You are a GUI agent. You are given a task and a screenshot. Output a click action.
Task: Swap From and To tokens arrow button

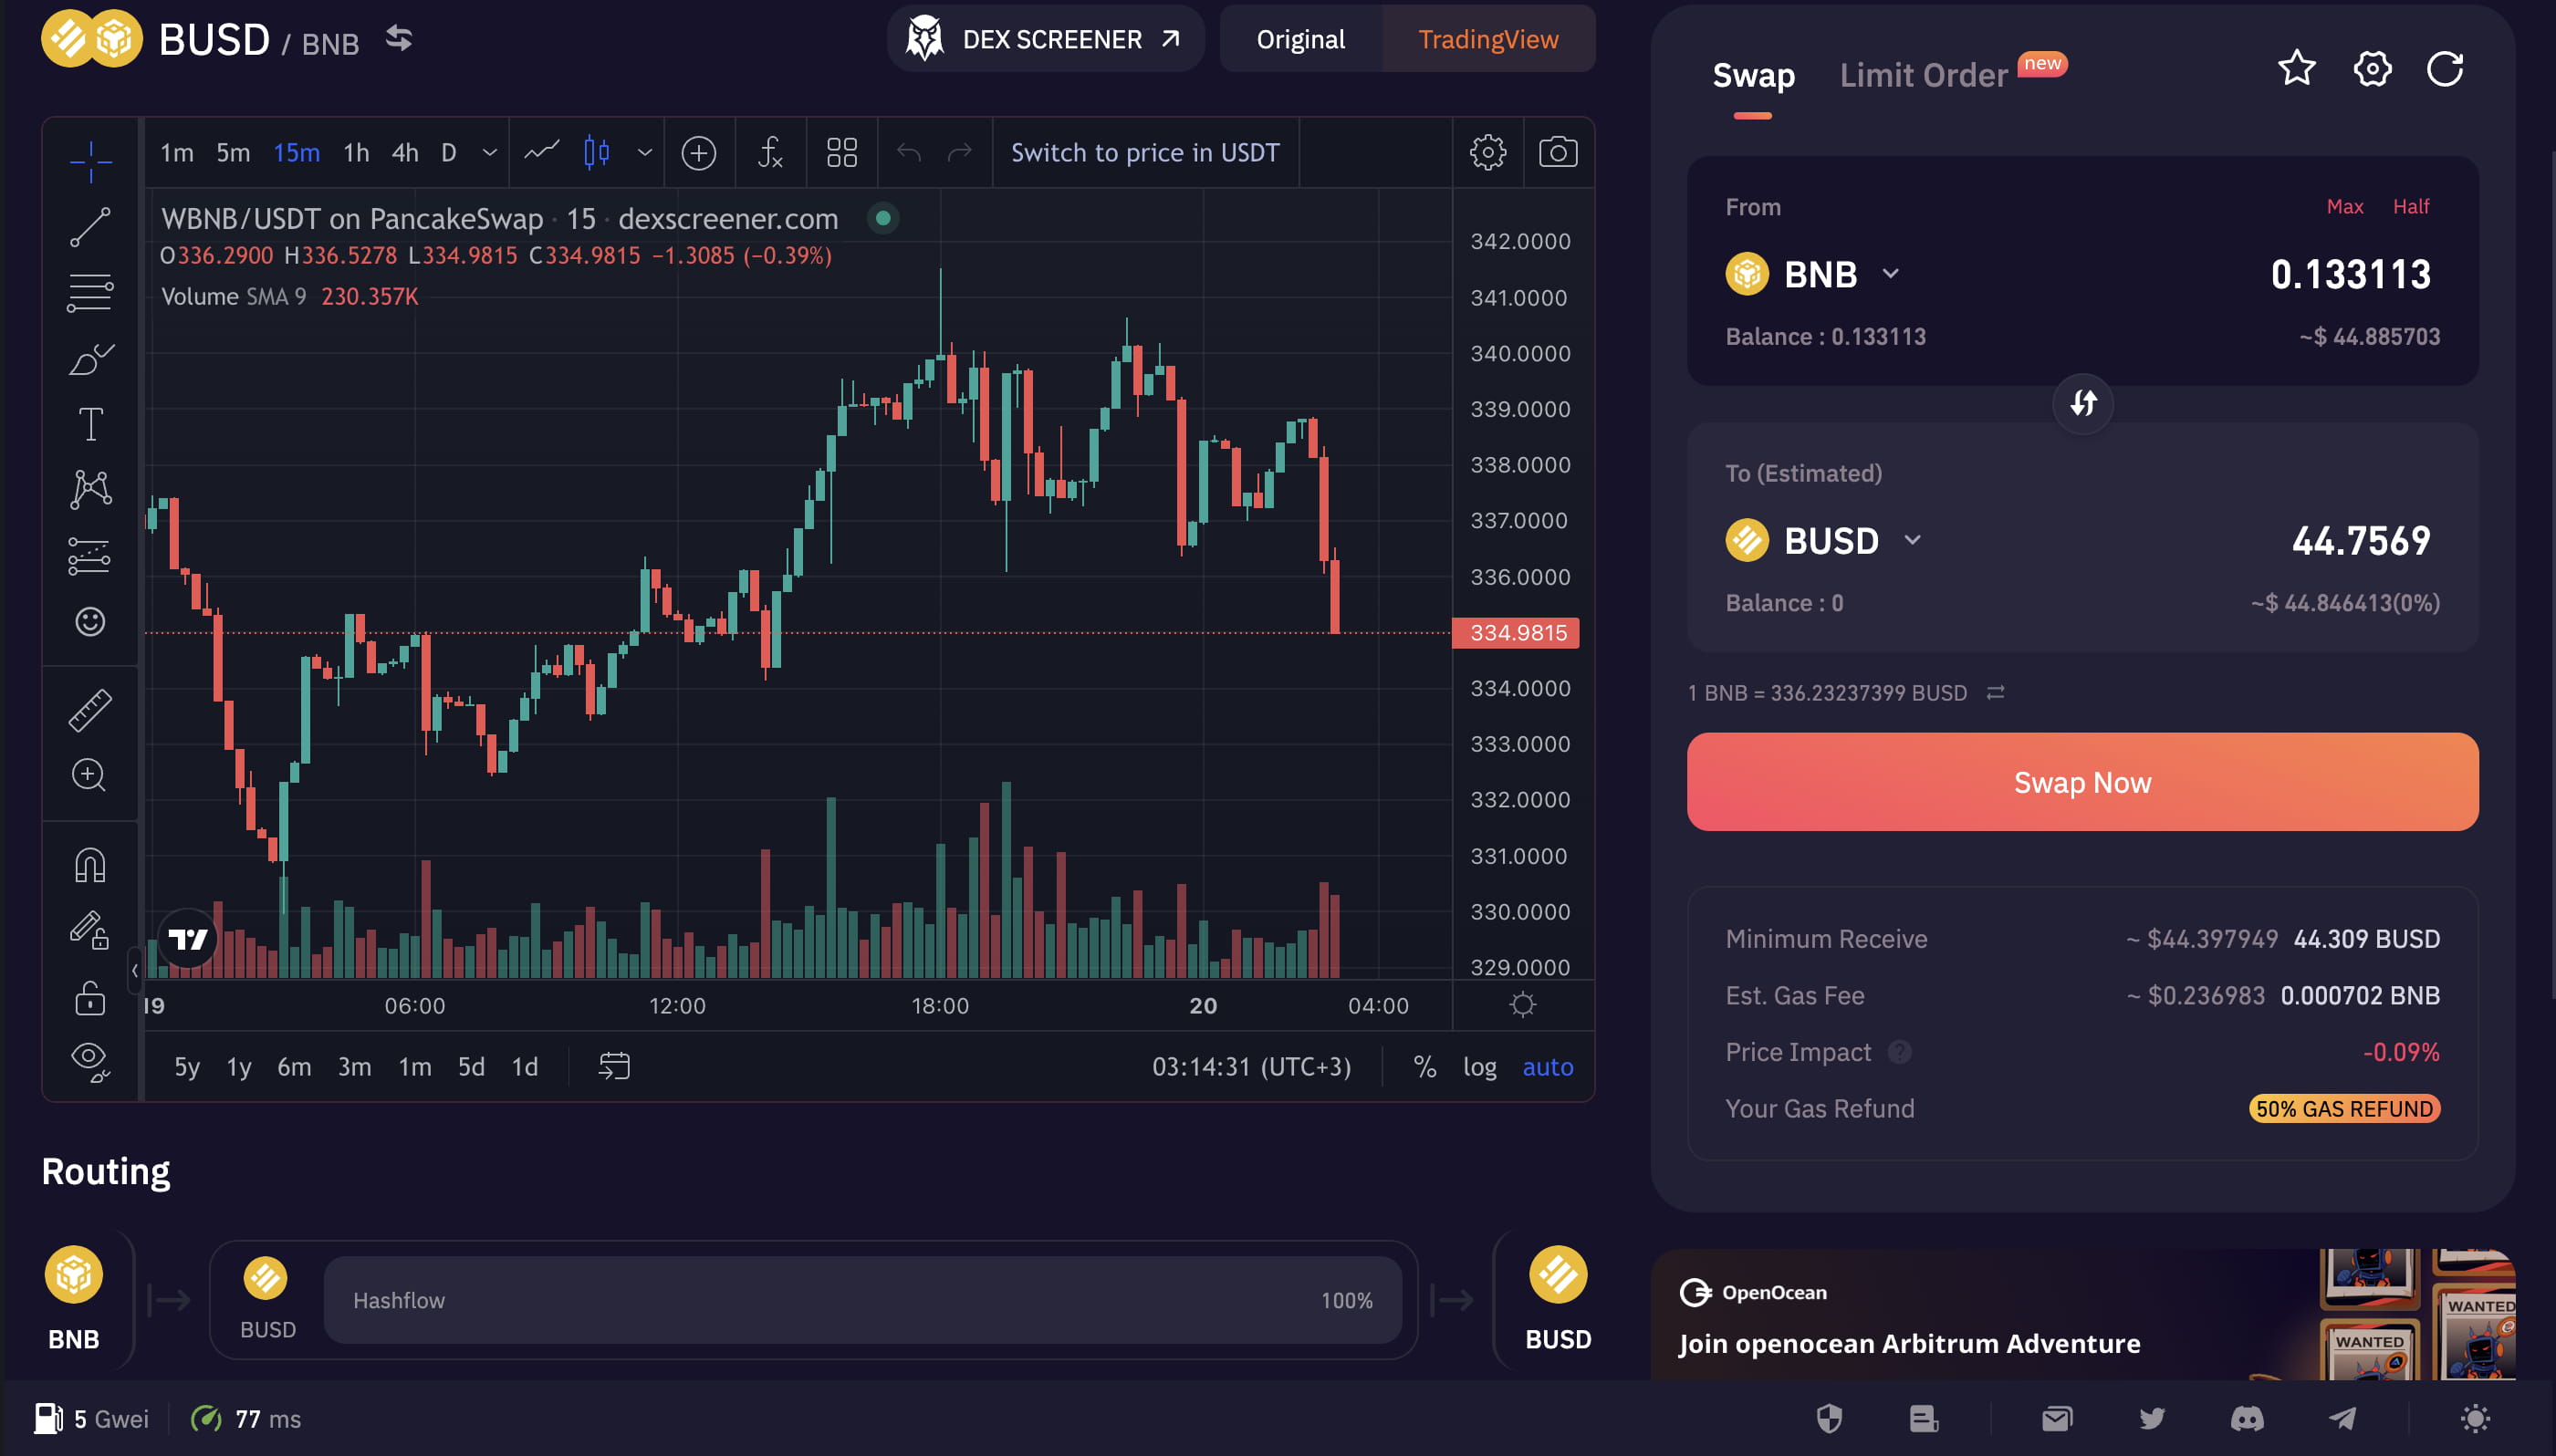(2083, 403)
